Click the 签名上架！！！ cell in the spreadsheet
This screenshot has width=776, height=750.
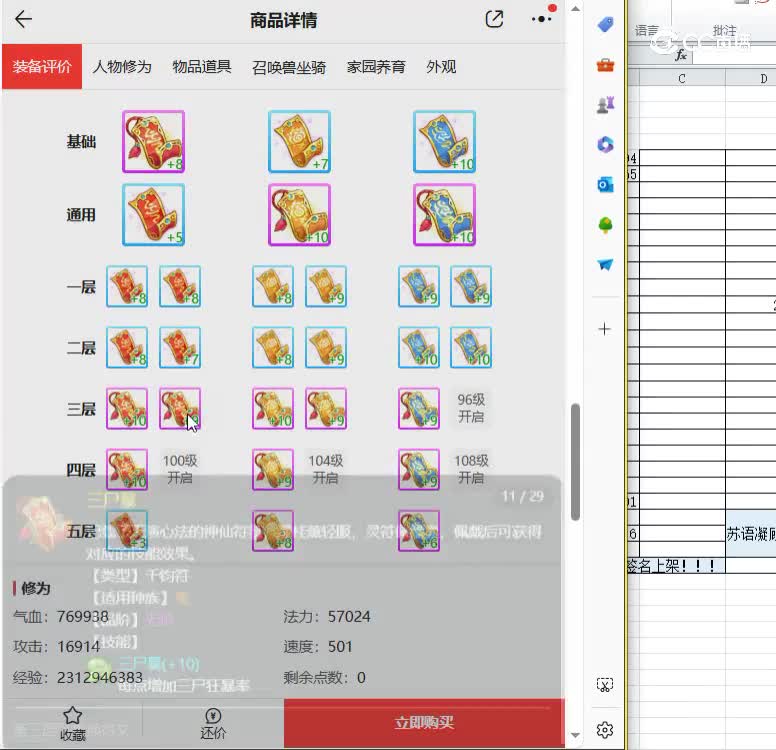click(676, 565)
